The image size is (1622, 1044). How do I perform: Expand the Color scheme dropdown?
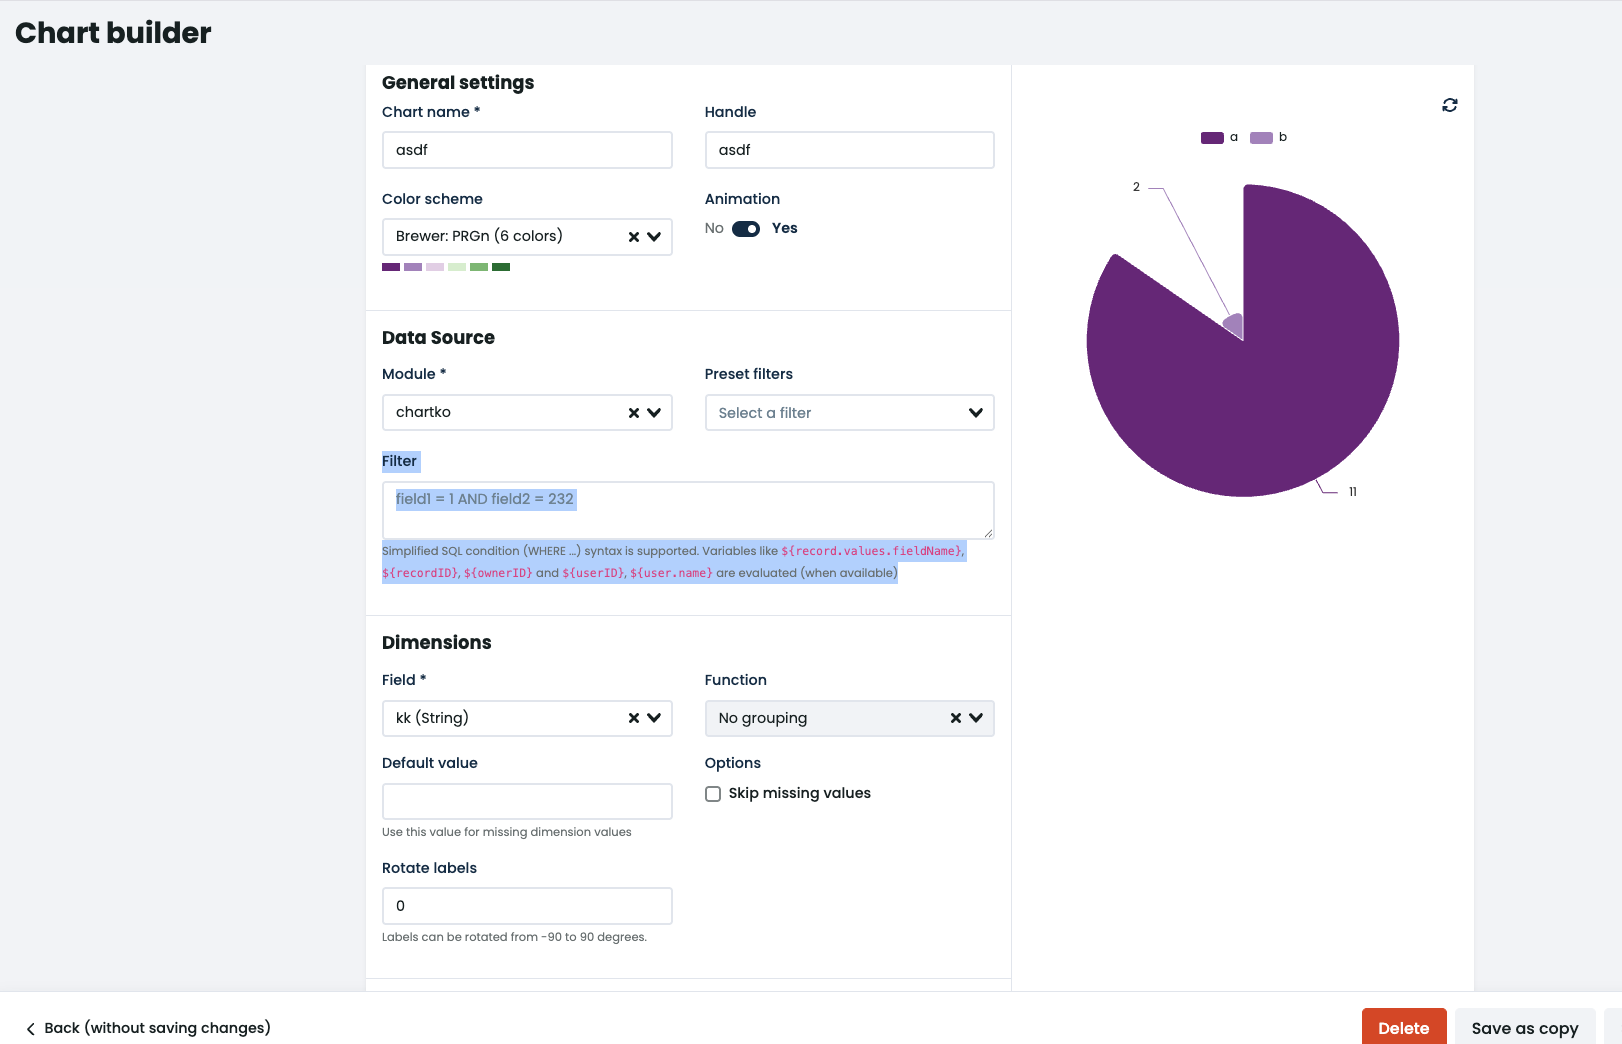tap(654, 237)
